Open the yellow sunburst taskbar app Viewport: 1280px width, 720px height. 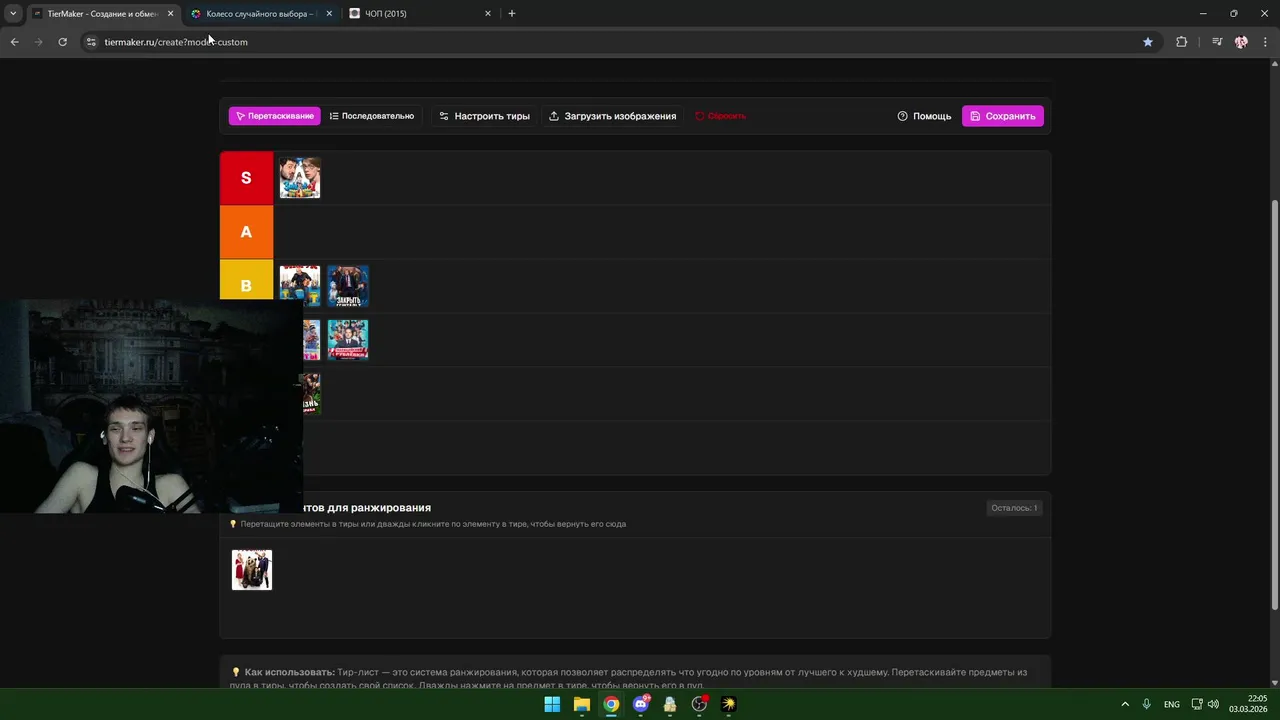click(x=729, y=704)
